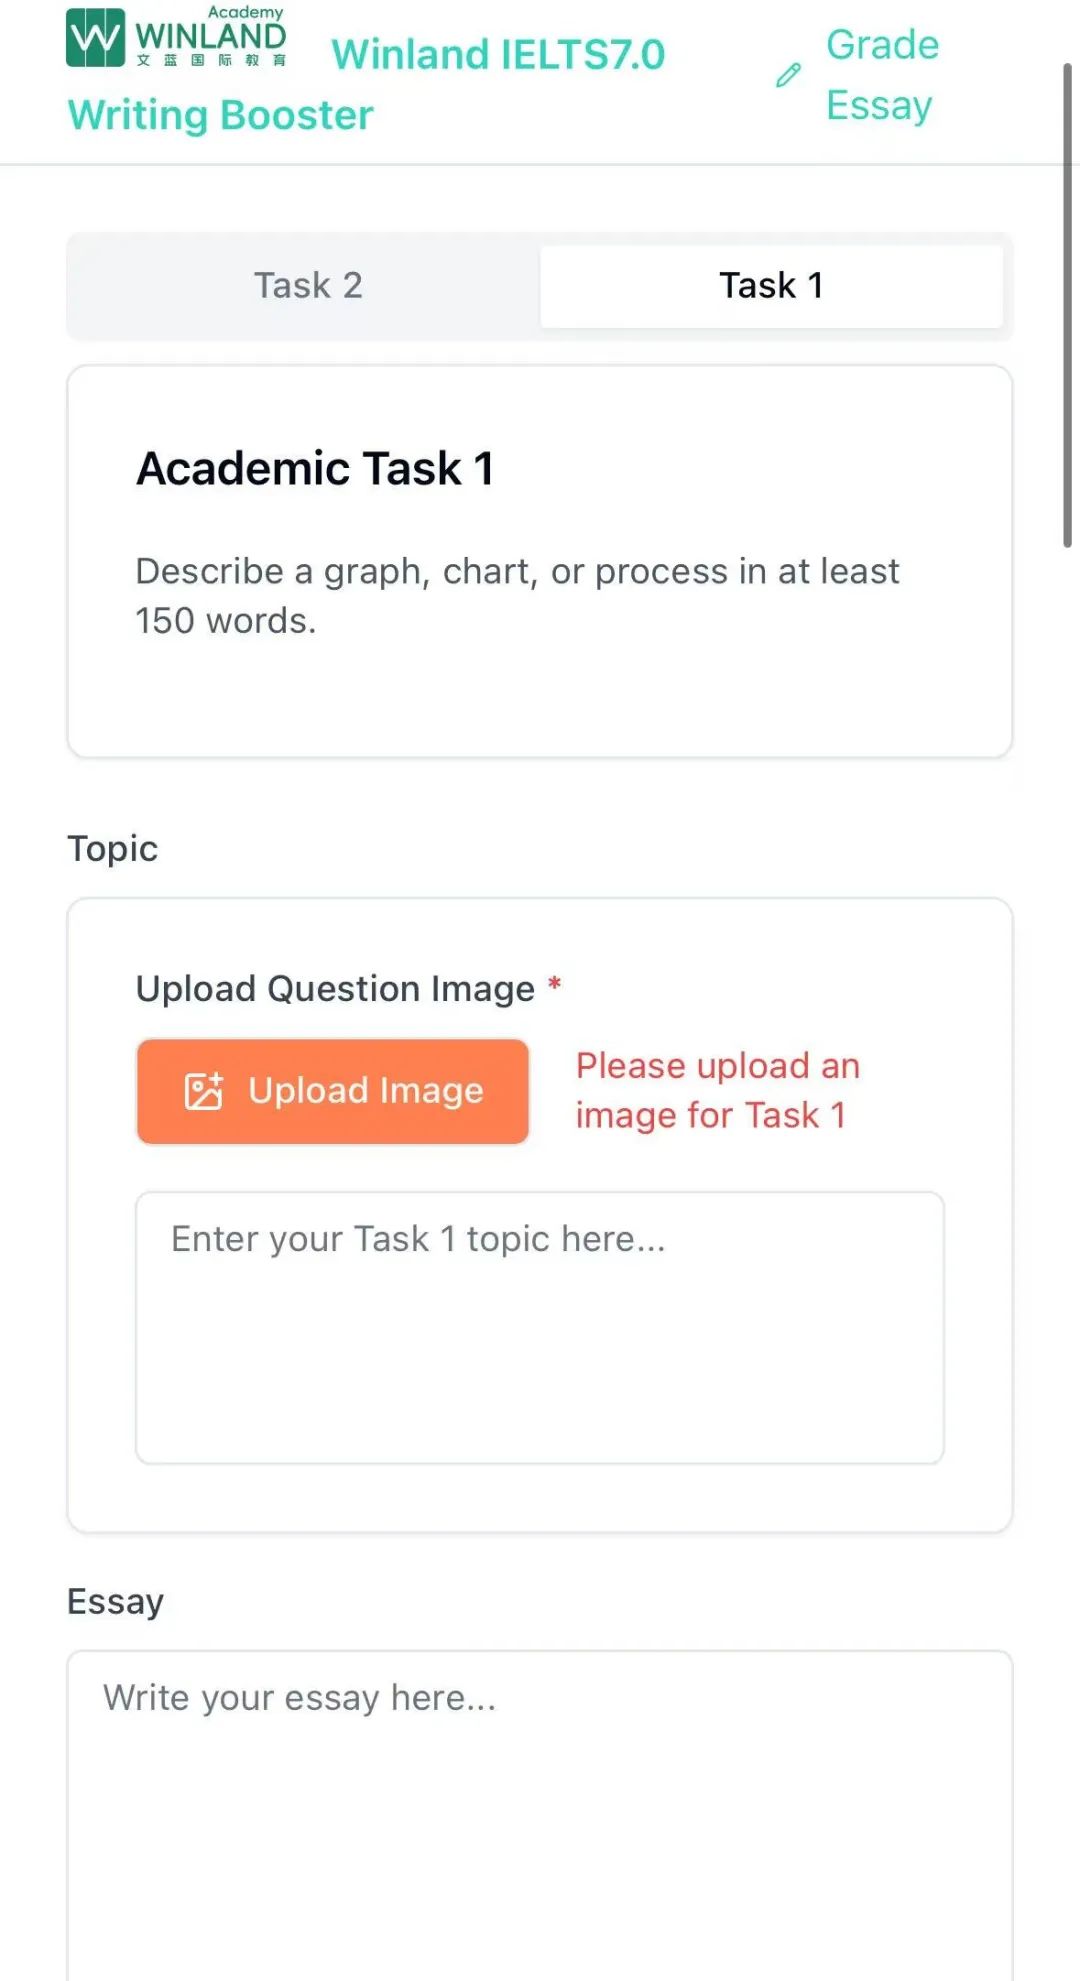Screen dimensions: 1080x1981
Task: Click the Academic Task 1 info card
Action: coord(540,562)
